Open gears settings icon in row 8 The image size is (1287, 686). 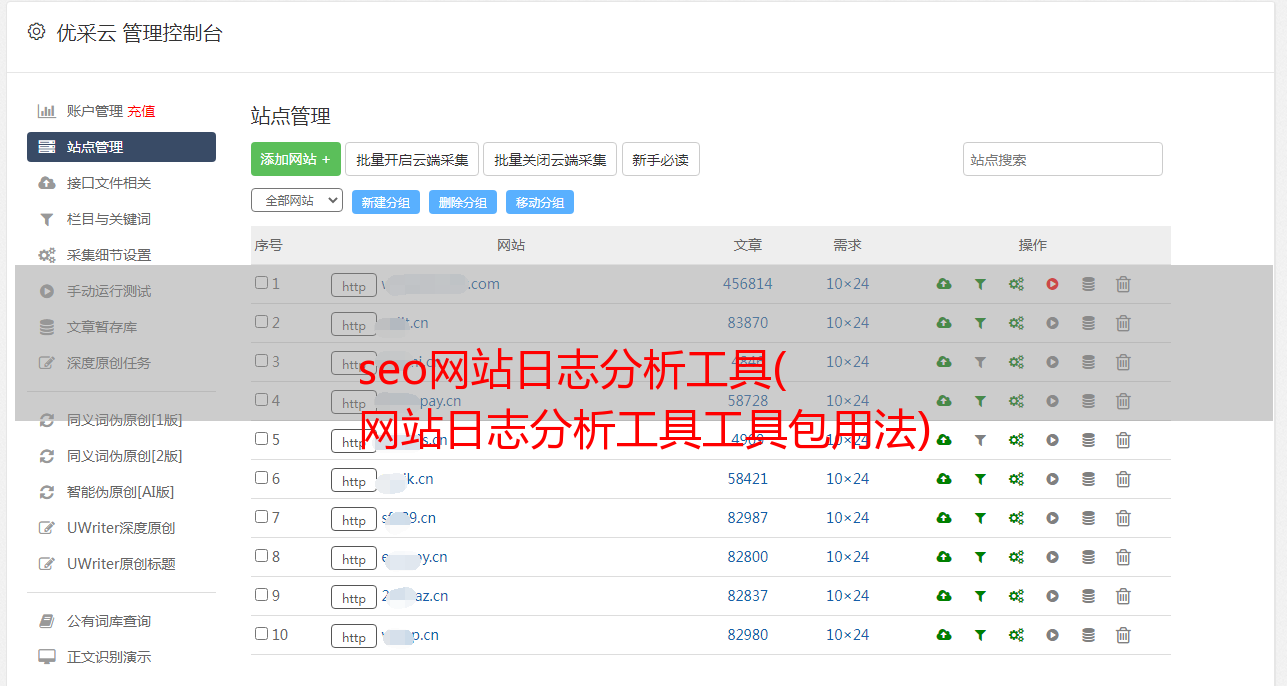click(x=1016, y=557)
